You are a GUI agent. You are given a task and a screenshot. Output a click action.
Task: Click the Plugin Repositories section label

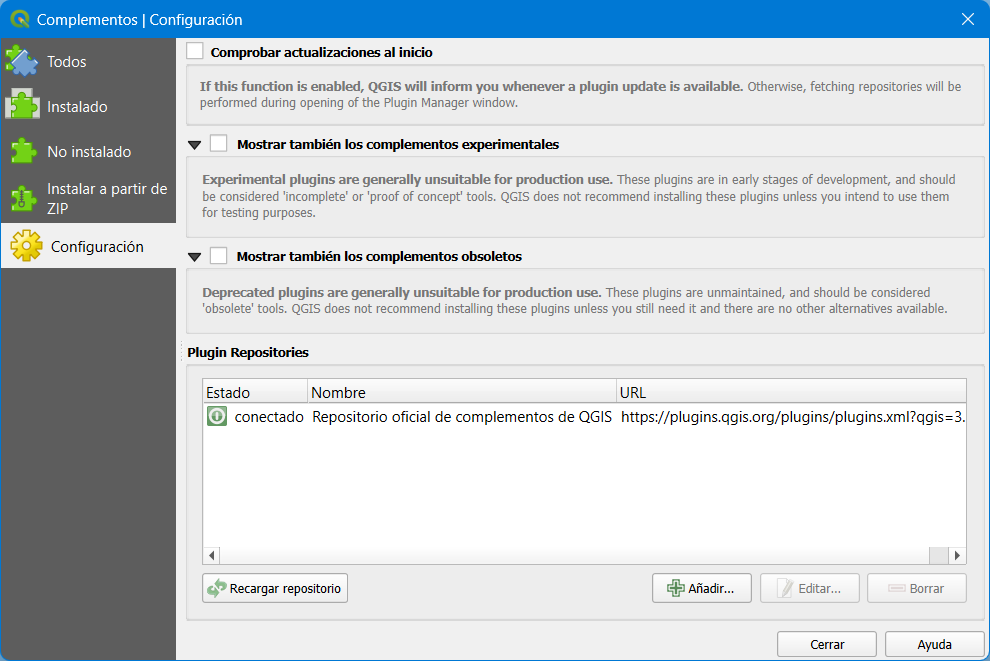(x=248, y=352)
